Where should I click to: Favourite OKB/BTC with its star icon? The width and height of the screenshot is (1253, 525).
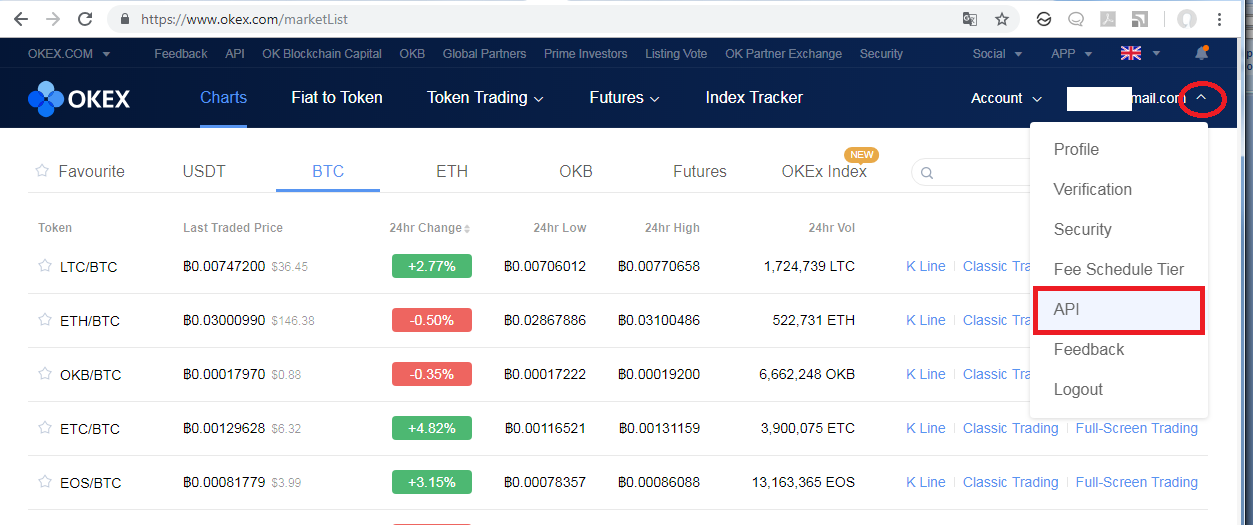coord(44,374)
